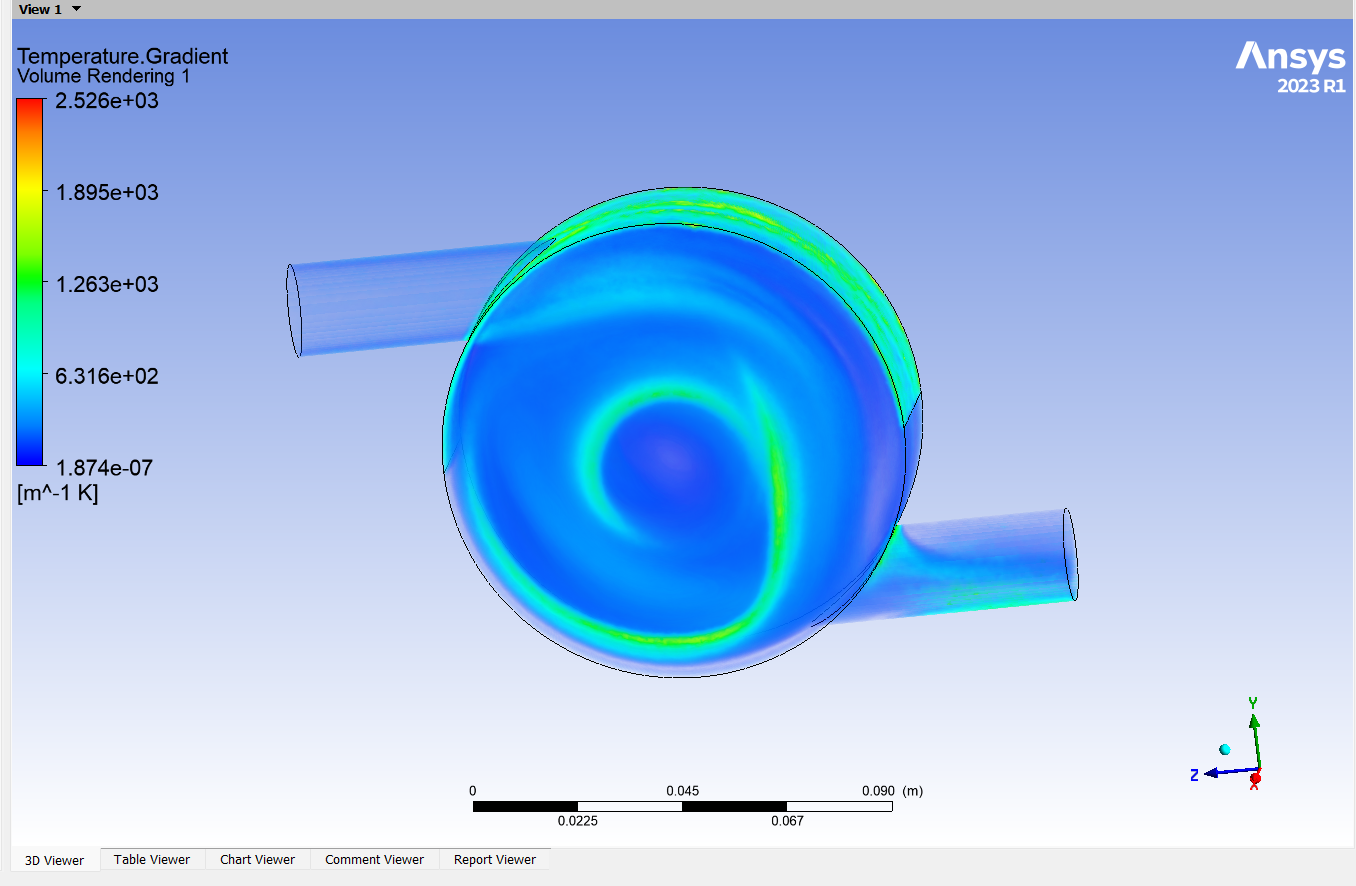Click the red X axis dot on triad
This screenshot has height=886, width=1356.
tap(1255, 778)
